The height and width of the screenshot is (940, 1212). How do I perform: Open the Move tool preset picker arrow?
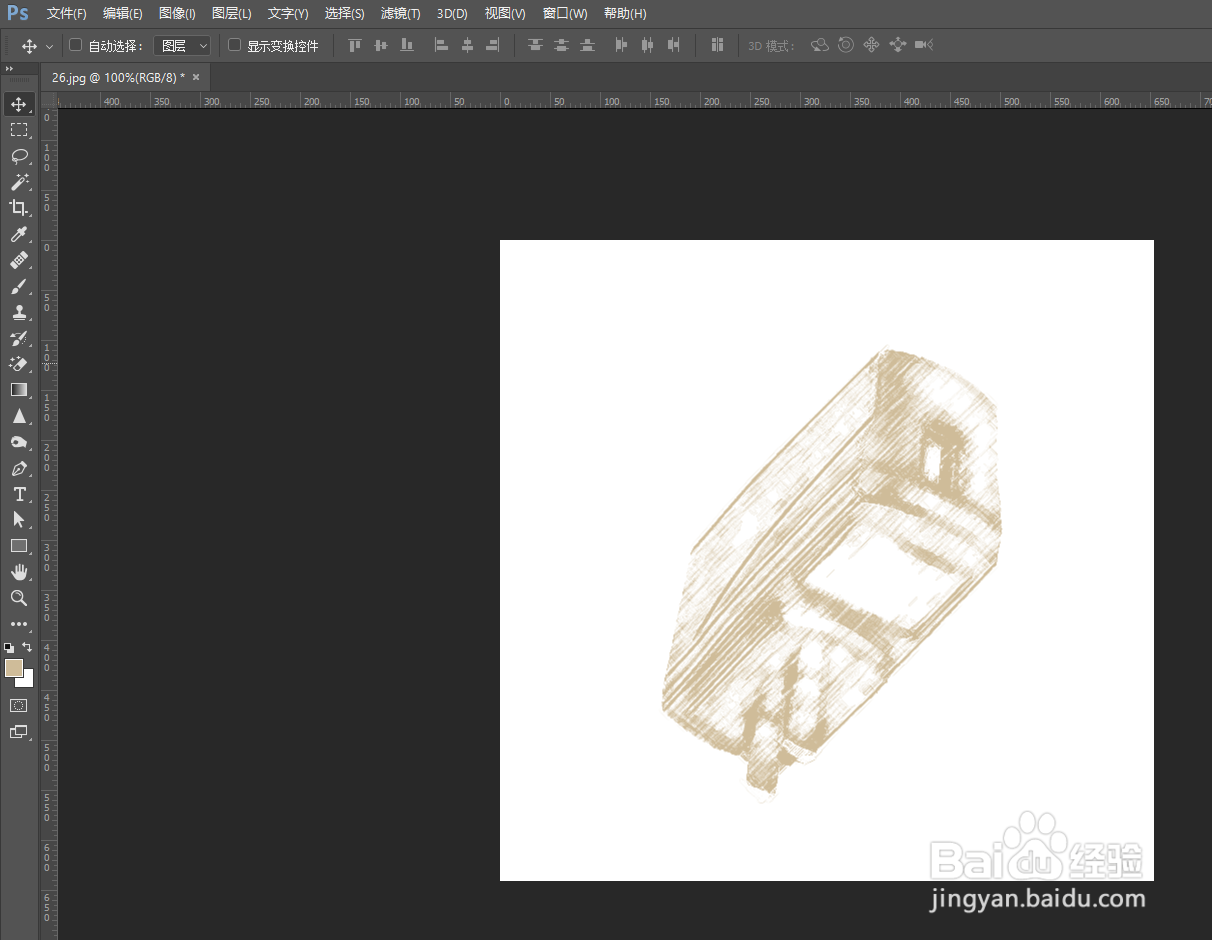click(50, 46)
